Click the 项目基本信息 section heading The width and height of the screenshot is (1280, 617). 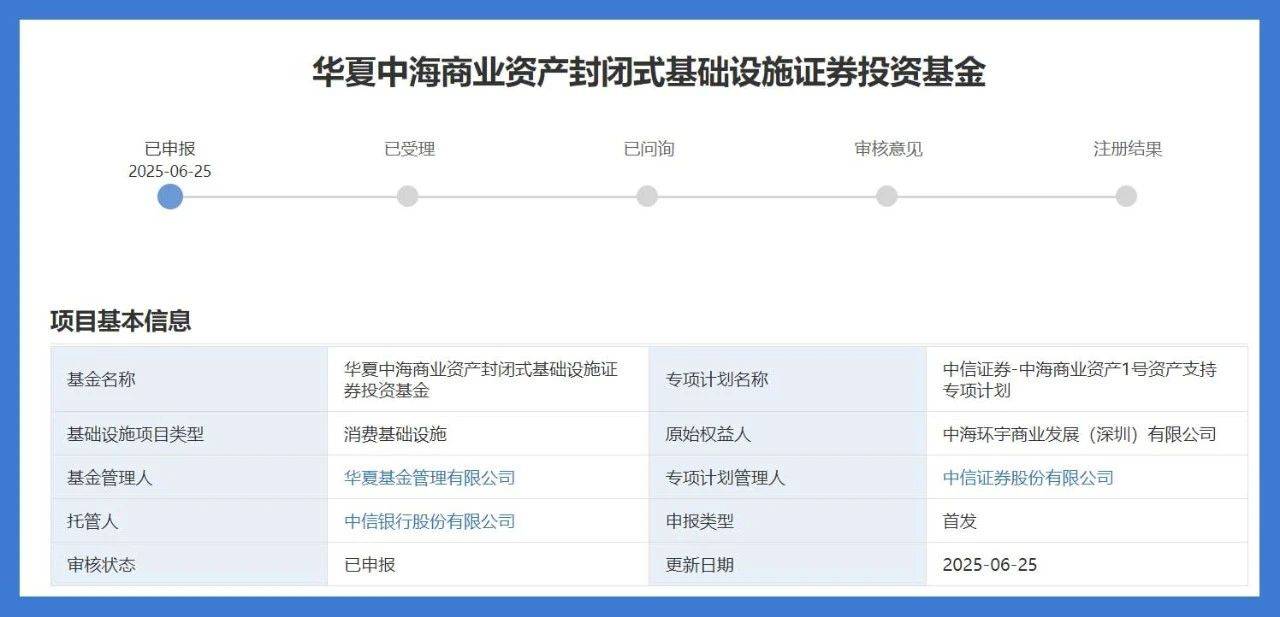click(x=121, y=321)
